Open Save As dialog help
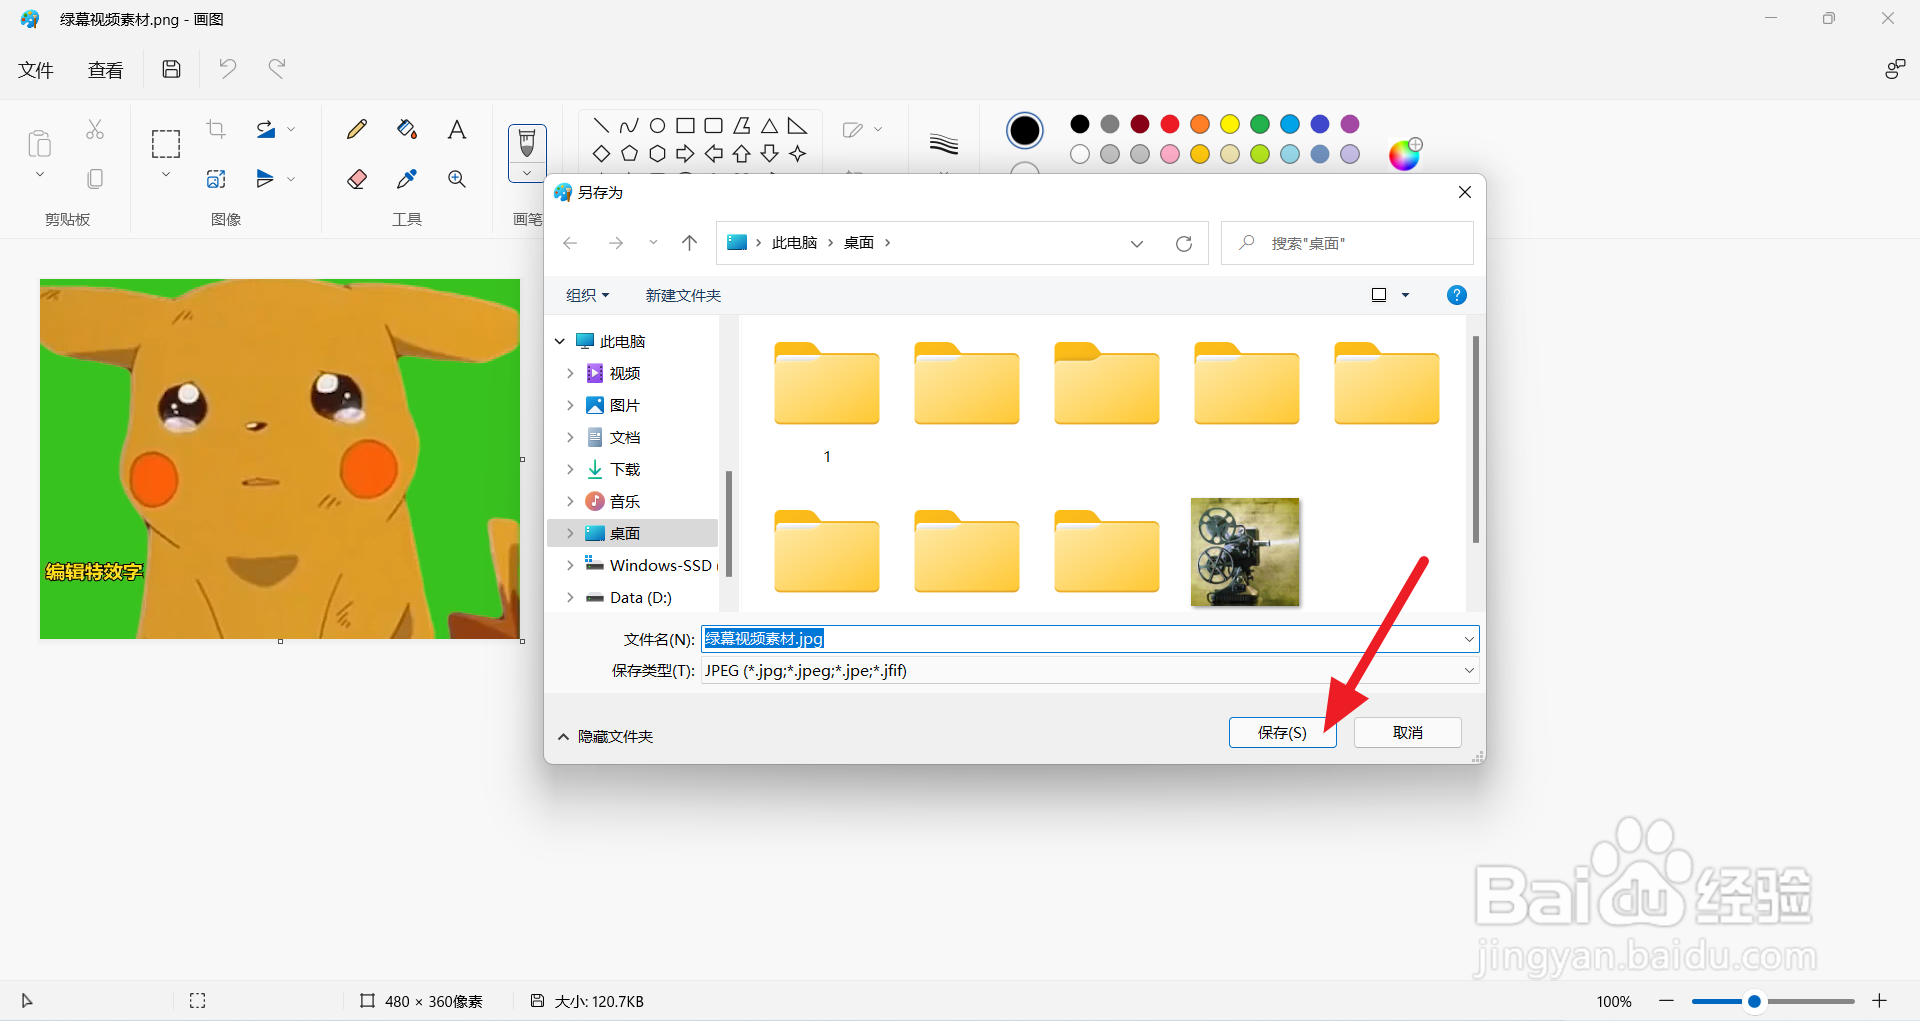1920x1021 pixels. (x=1457, y=295)
